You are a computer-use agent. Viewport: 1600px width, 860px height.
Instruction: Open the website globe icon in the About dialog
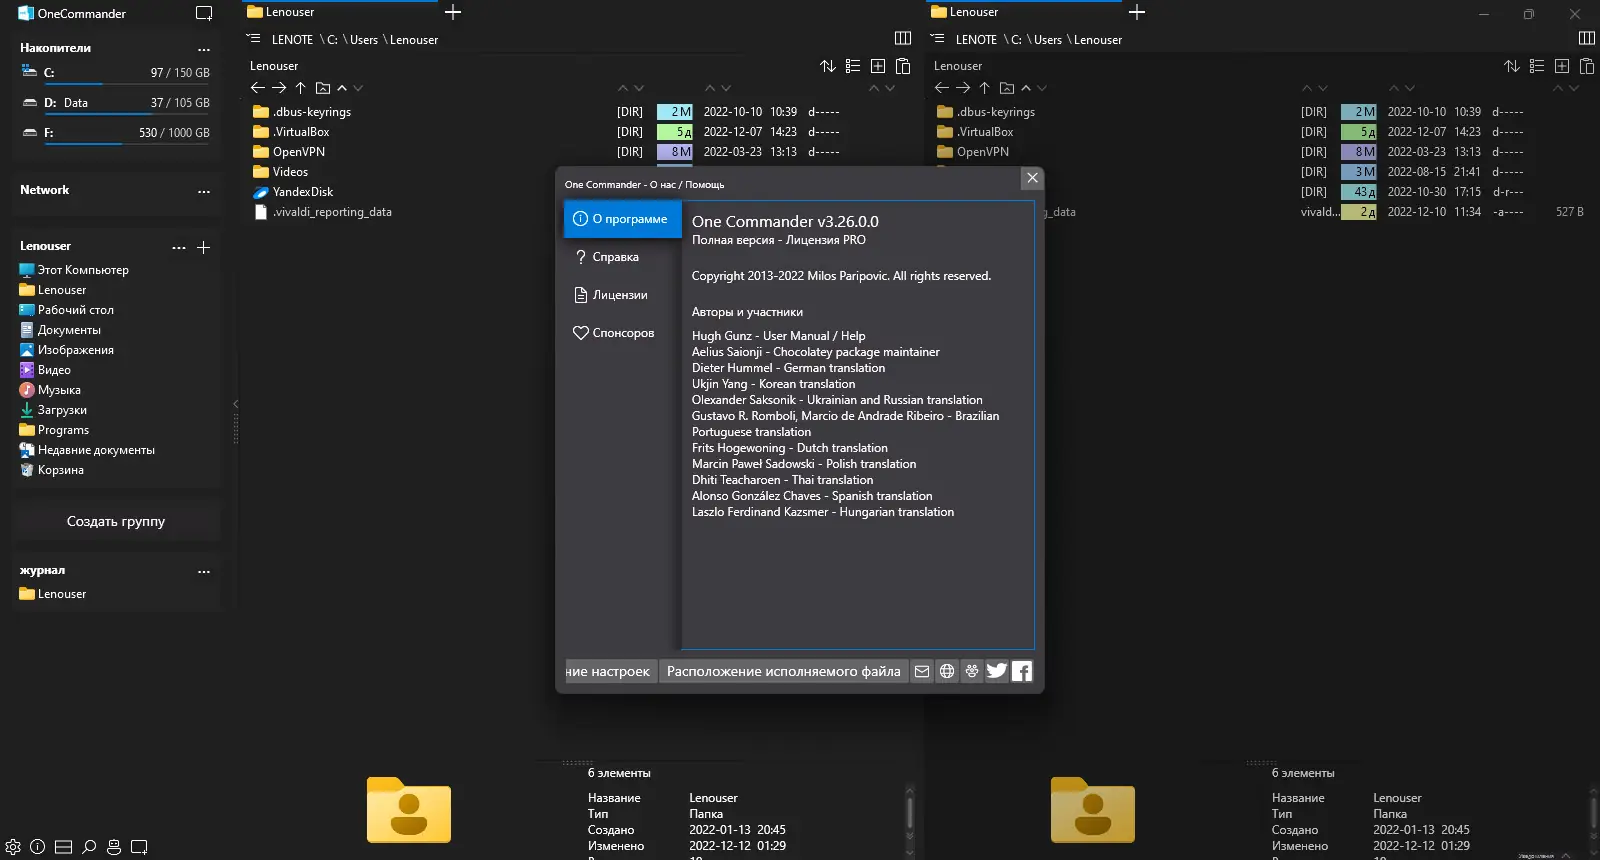coord(947,671)
